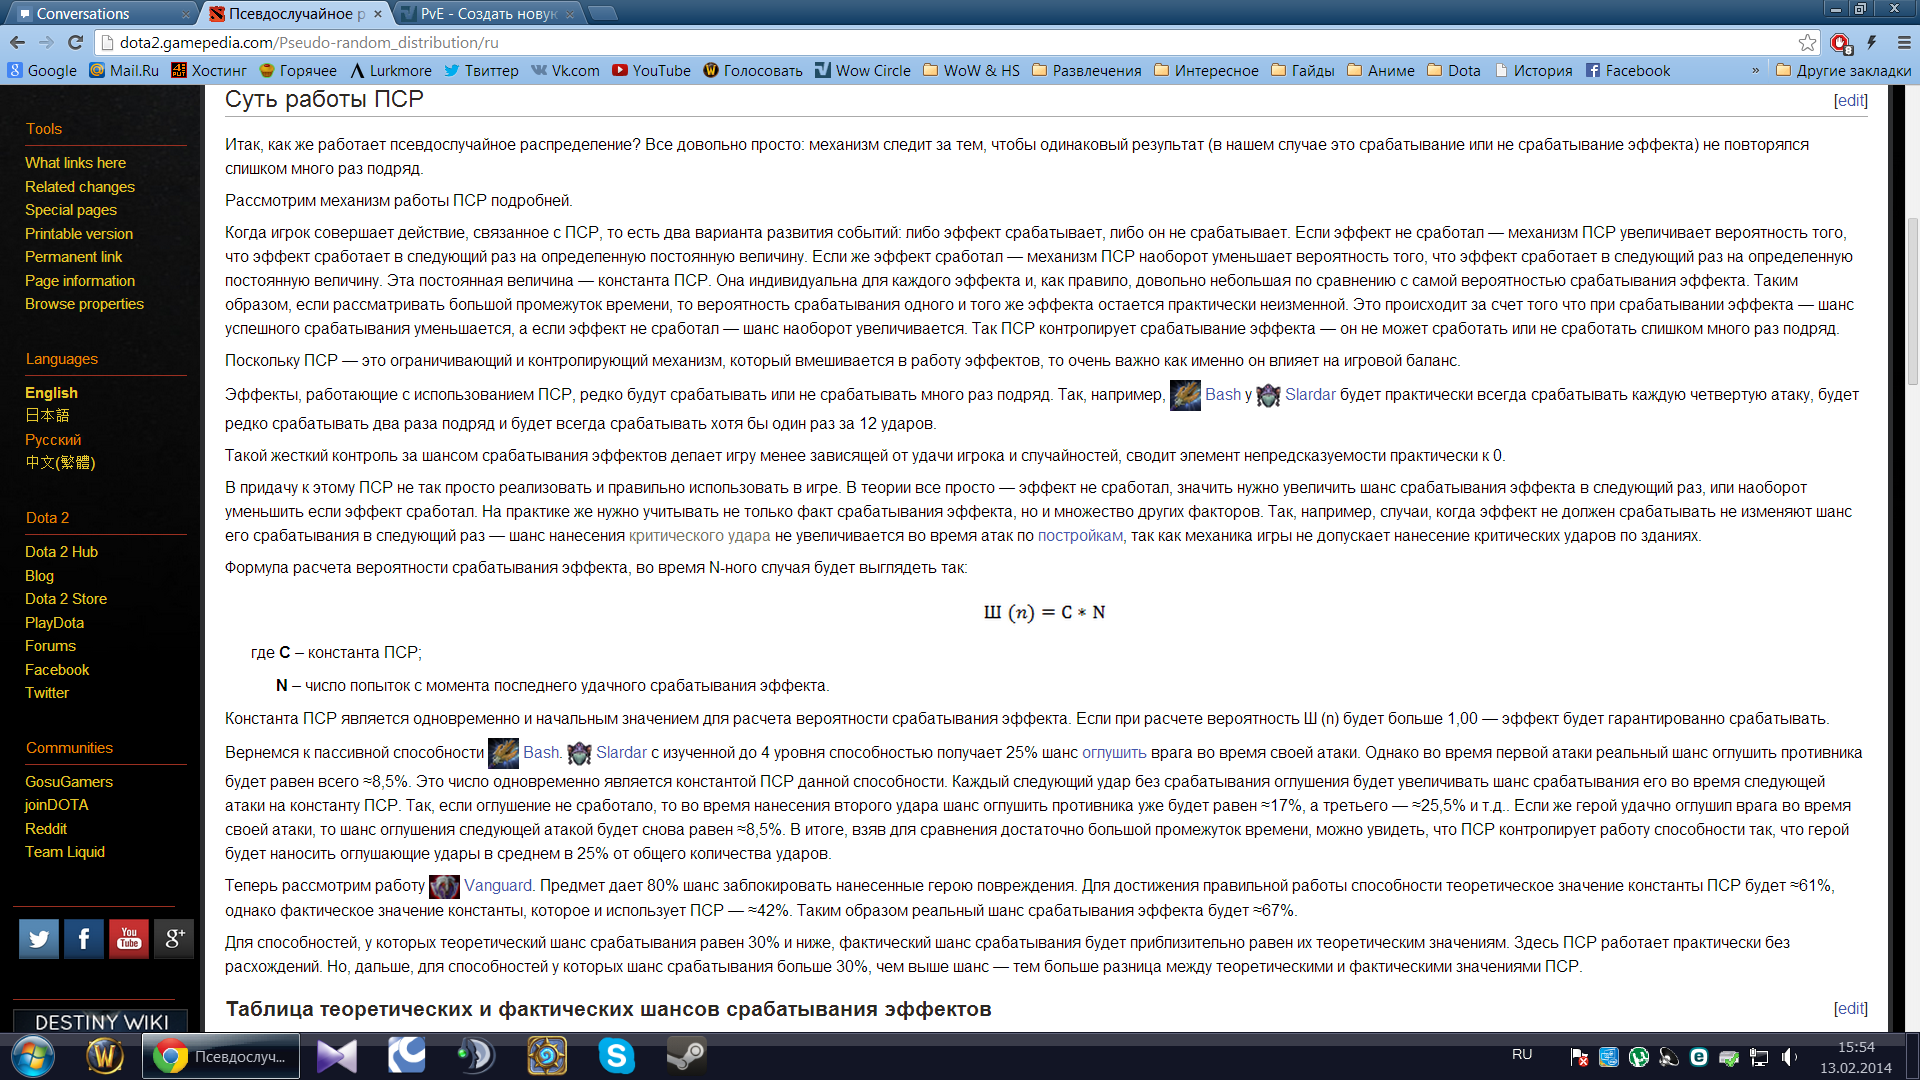Screen dimensions: 1920x1080
Task: Open the Page information tool link
Action: point(80,281)
